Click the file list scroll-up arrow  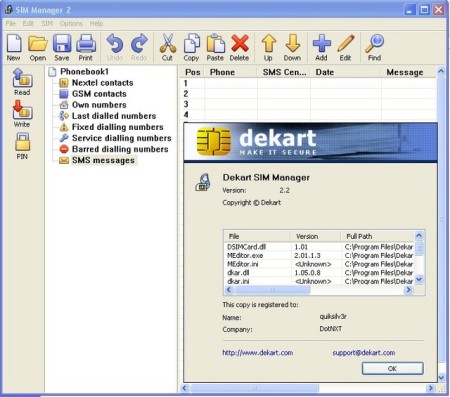[419, 236]
